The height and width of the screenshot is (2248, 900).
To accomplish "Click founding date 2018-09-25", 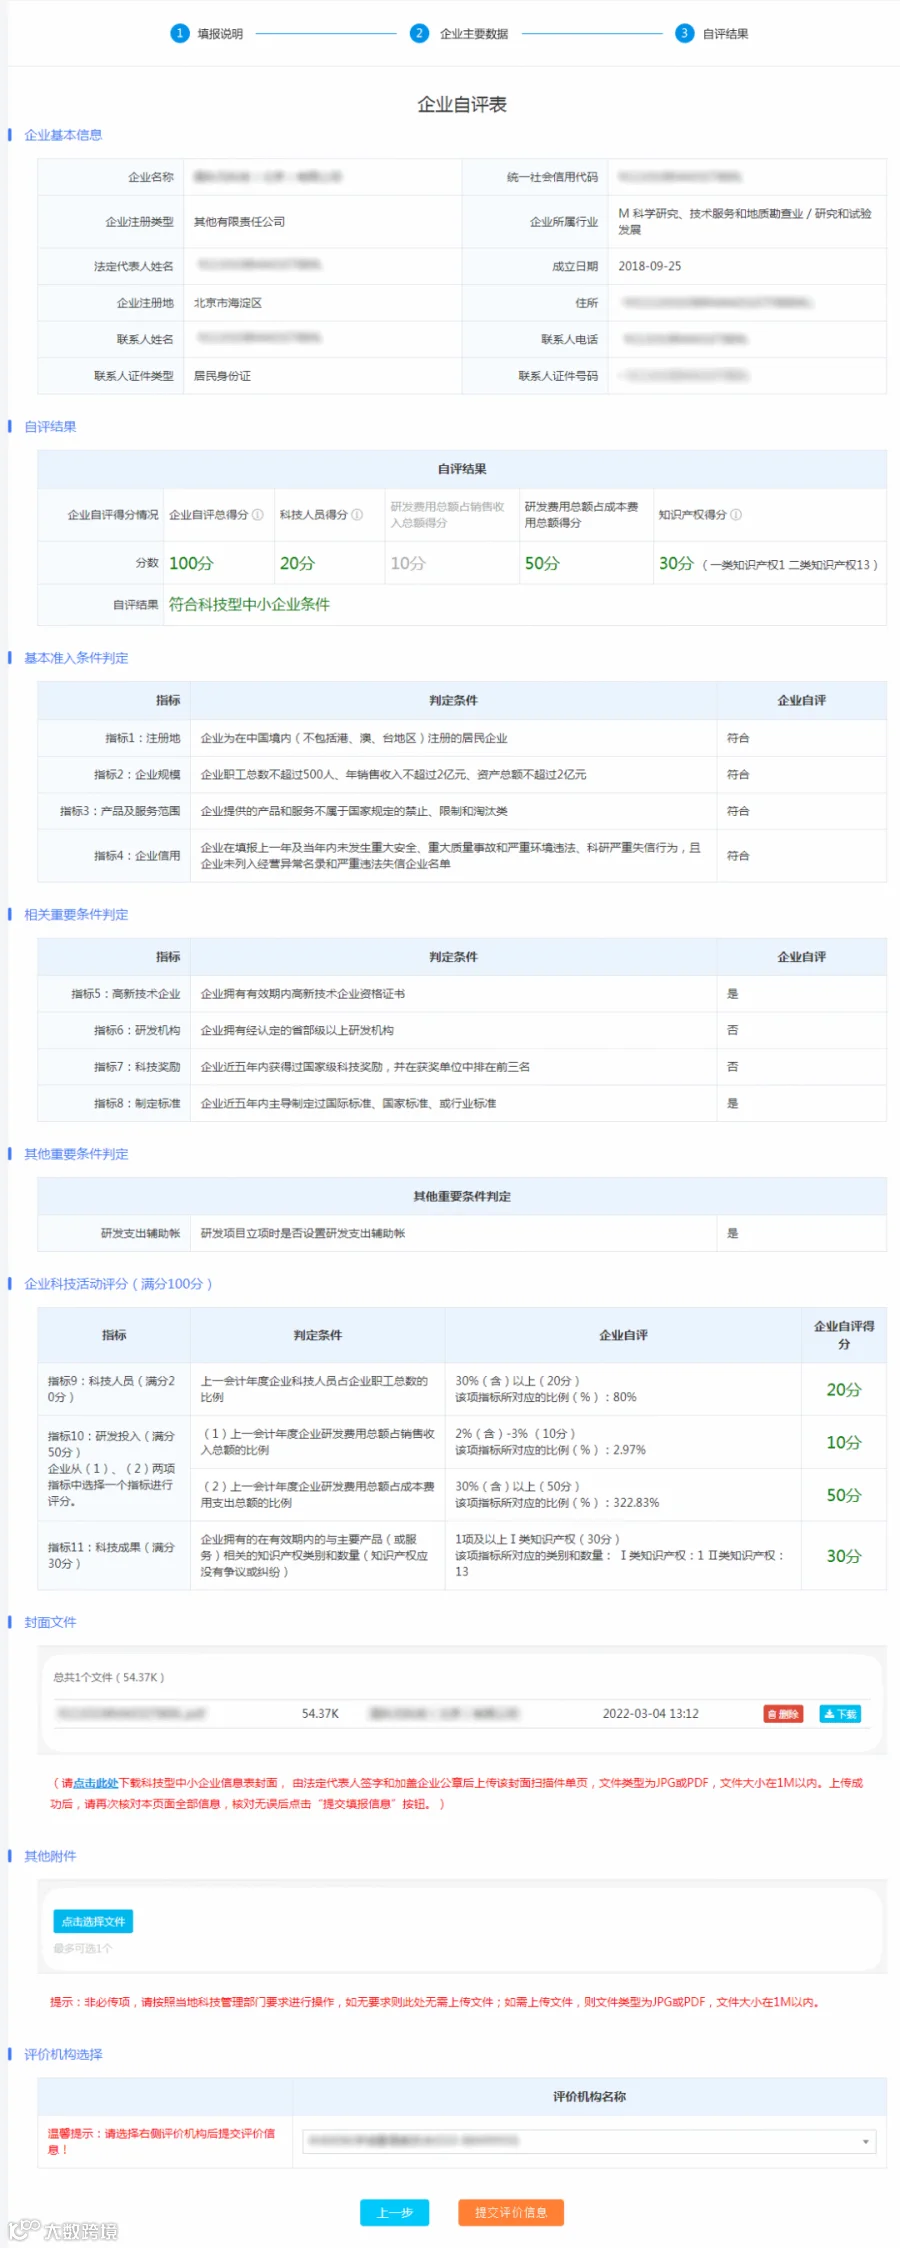I will 650,266.
